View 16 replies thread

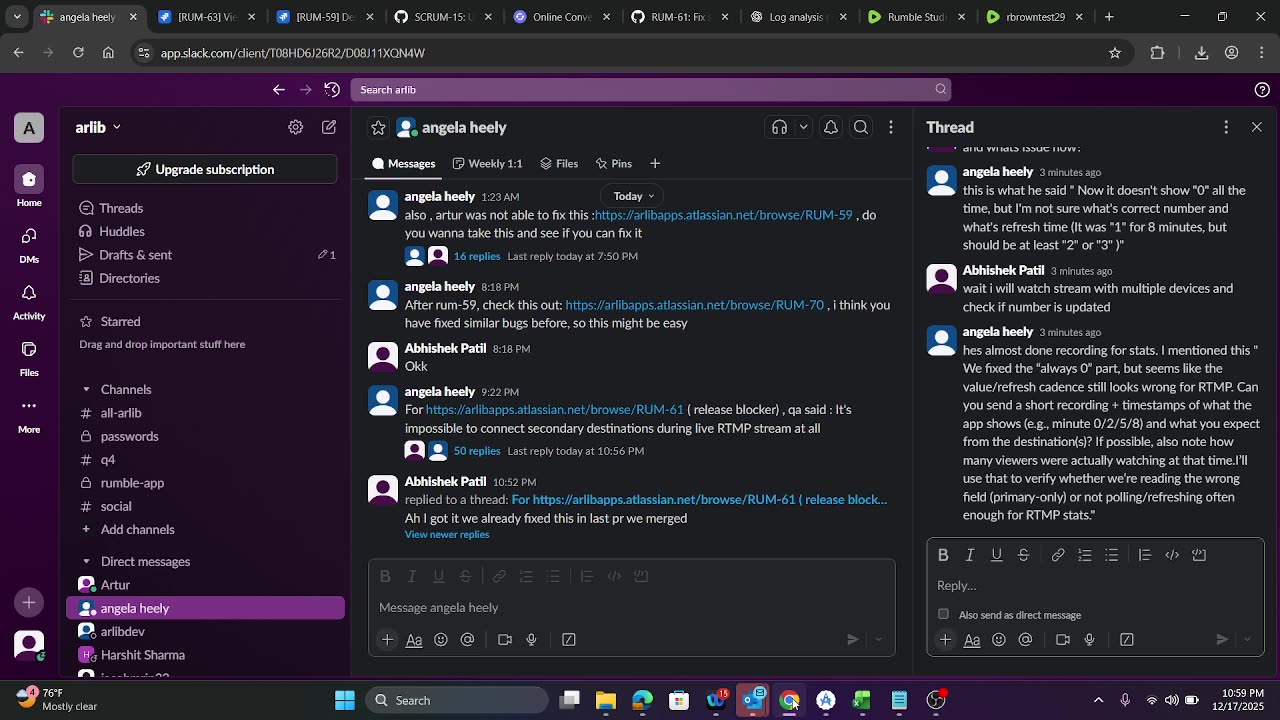tap(476, 256)
